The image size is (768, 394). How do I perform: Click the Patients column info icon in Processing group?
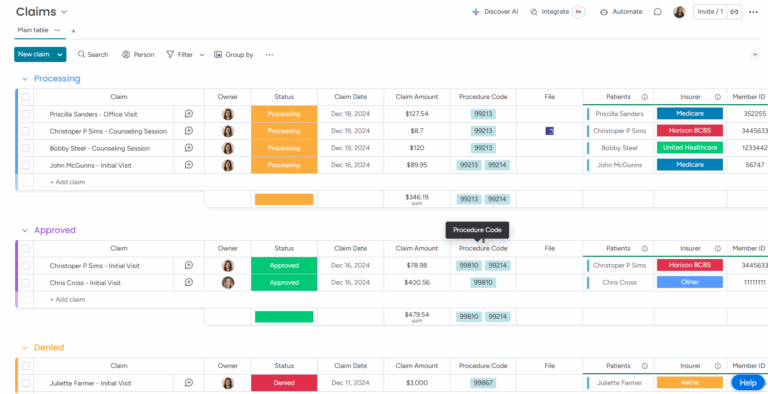coord(645,97)
